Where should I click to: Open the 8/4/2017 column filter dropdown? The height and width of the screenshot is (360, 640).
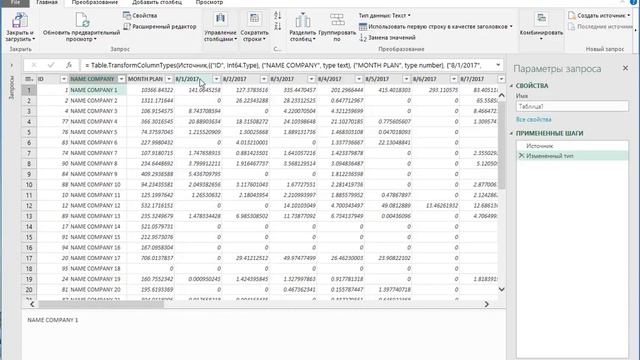(359, 79)
